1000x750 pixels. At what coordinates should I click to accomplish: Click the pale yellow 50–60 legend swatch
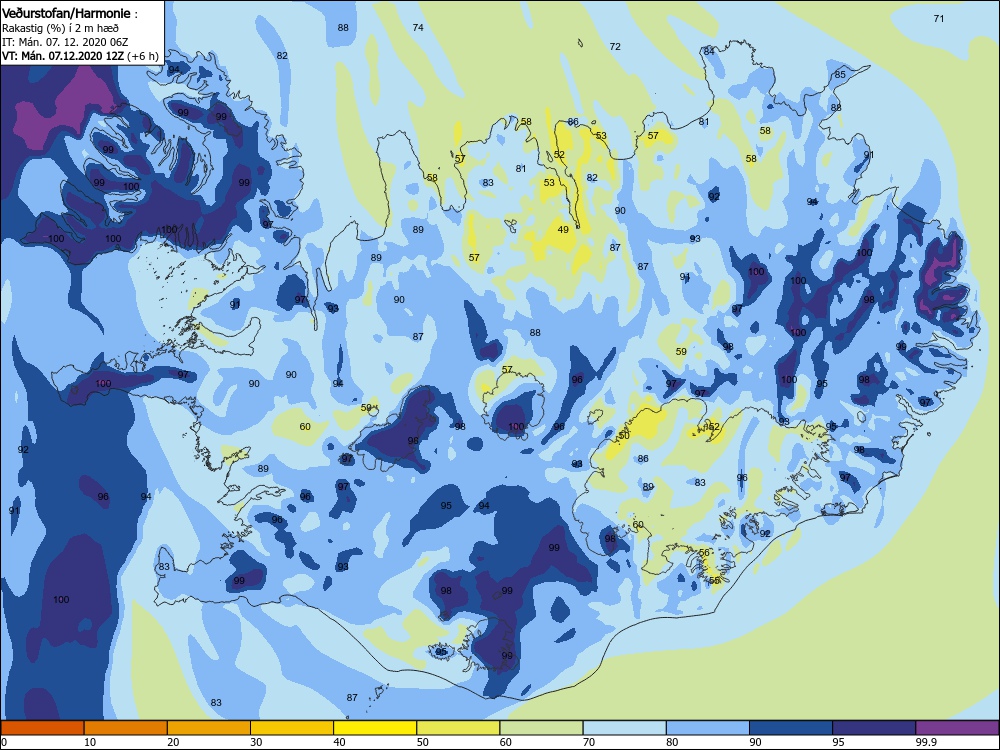(458, 728)
